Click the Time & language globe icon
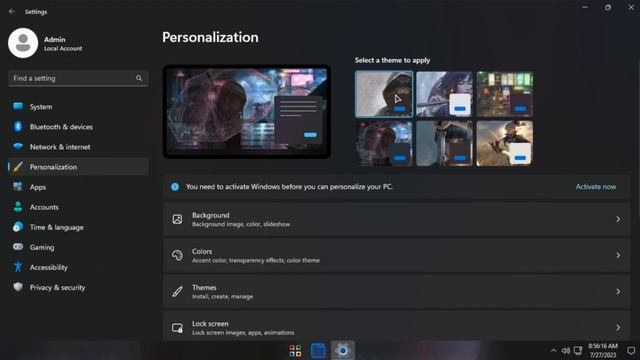The width and height of the screenshot is (640, 360). [18, 227]
